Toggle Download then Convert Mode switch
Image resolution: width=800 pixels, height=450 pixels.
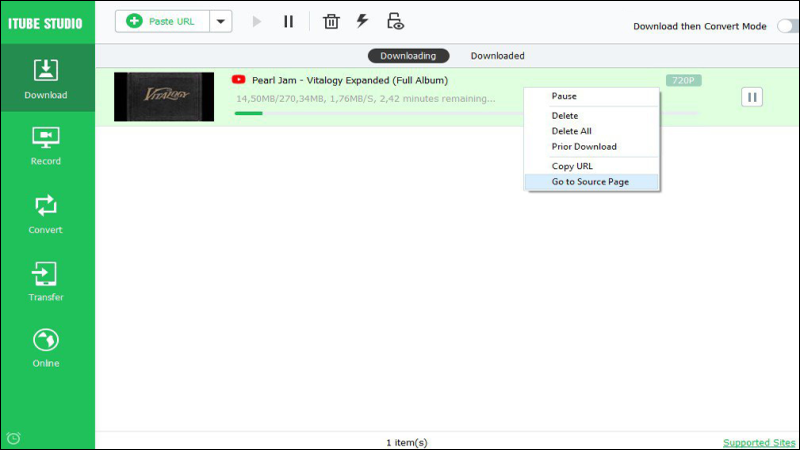click(x=788, y=26)
